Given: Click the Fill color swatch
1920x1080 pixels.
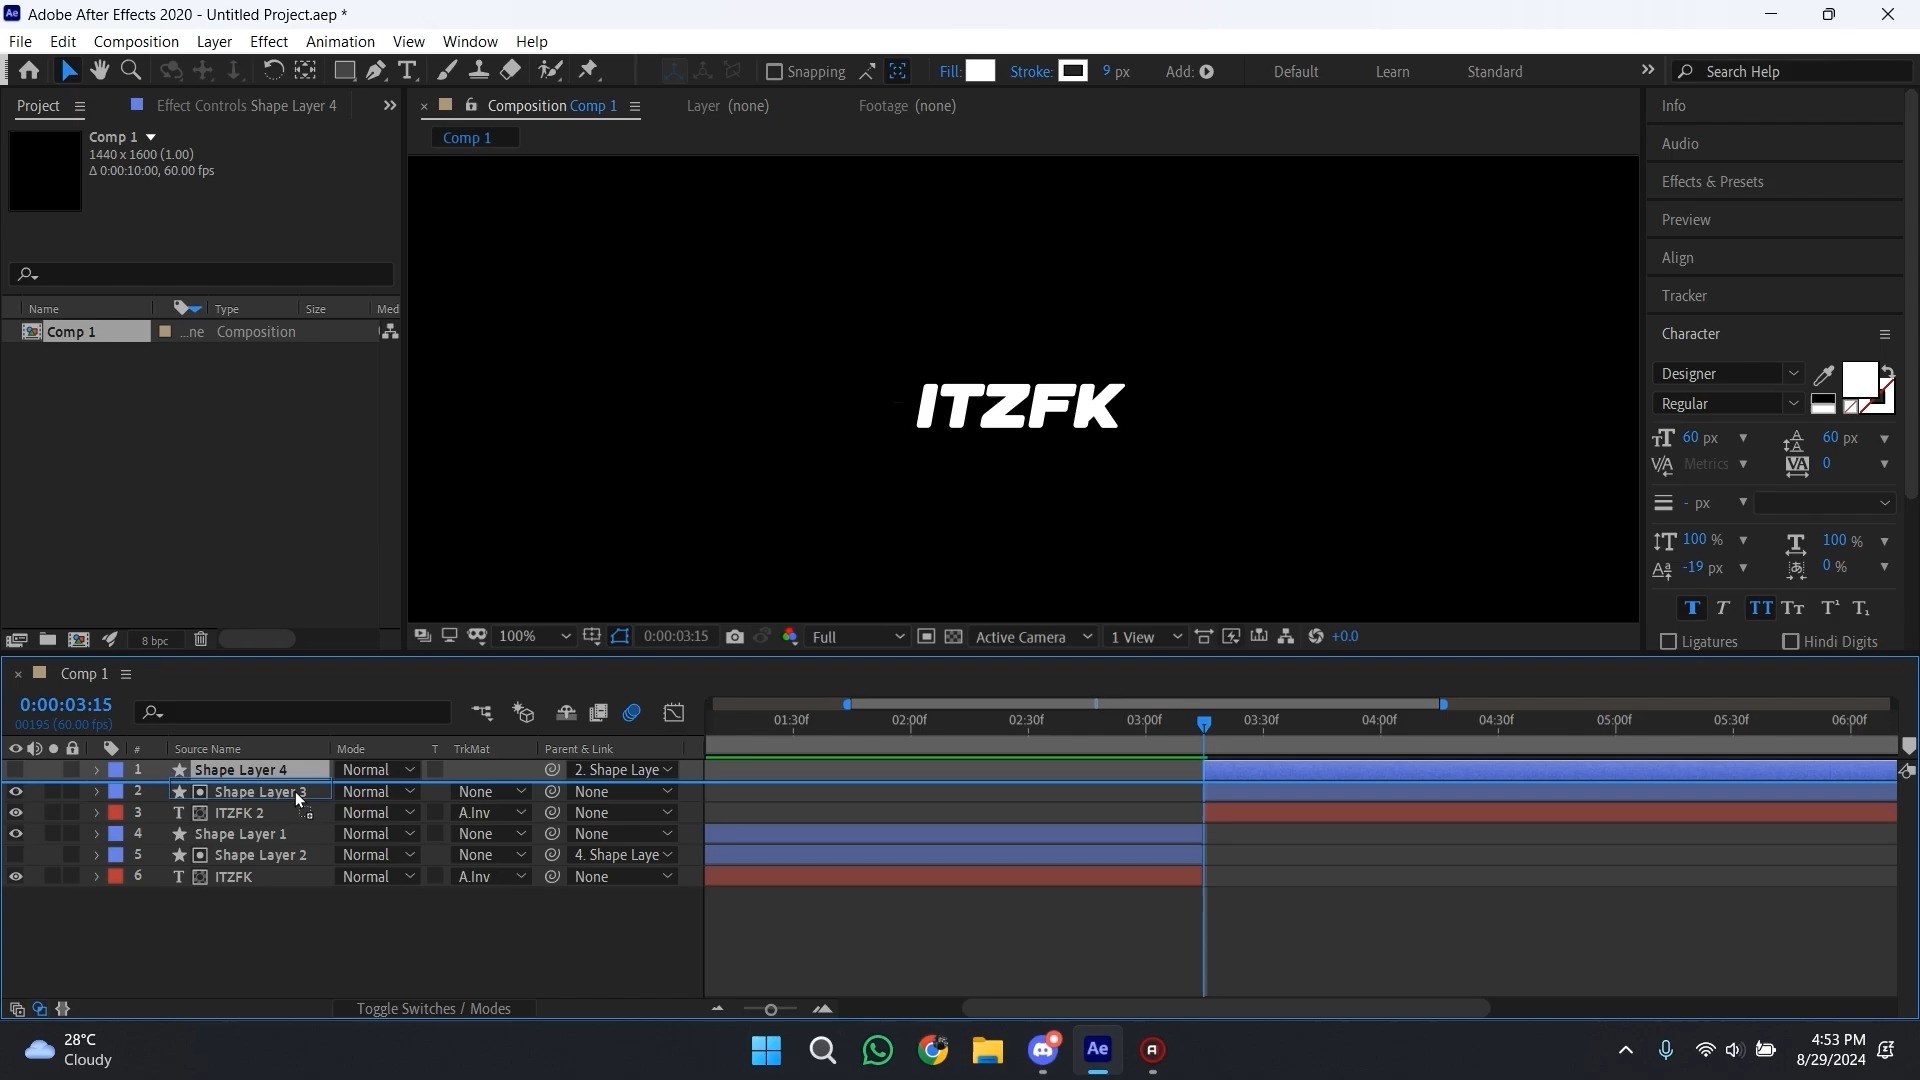Looking at the screenshot, I should (x=981, y=71).
